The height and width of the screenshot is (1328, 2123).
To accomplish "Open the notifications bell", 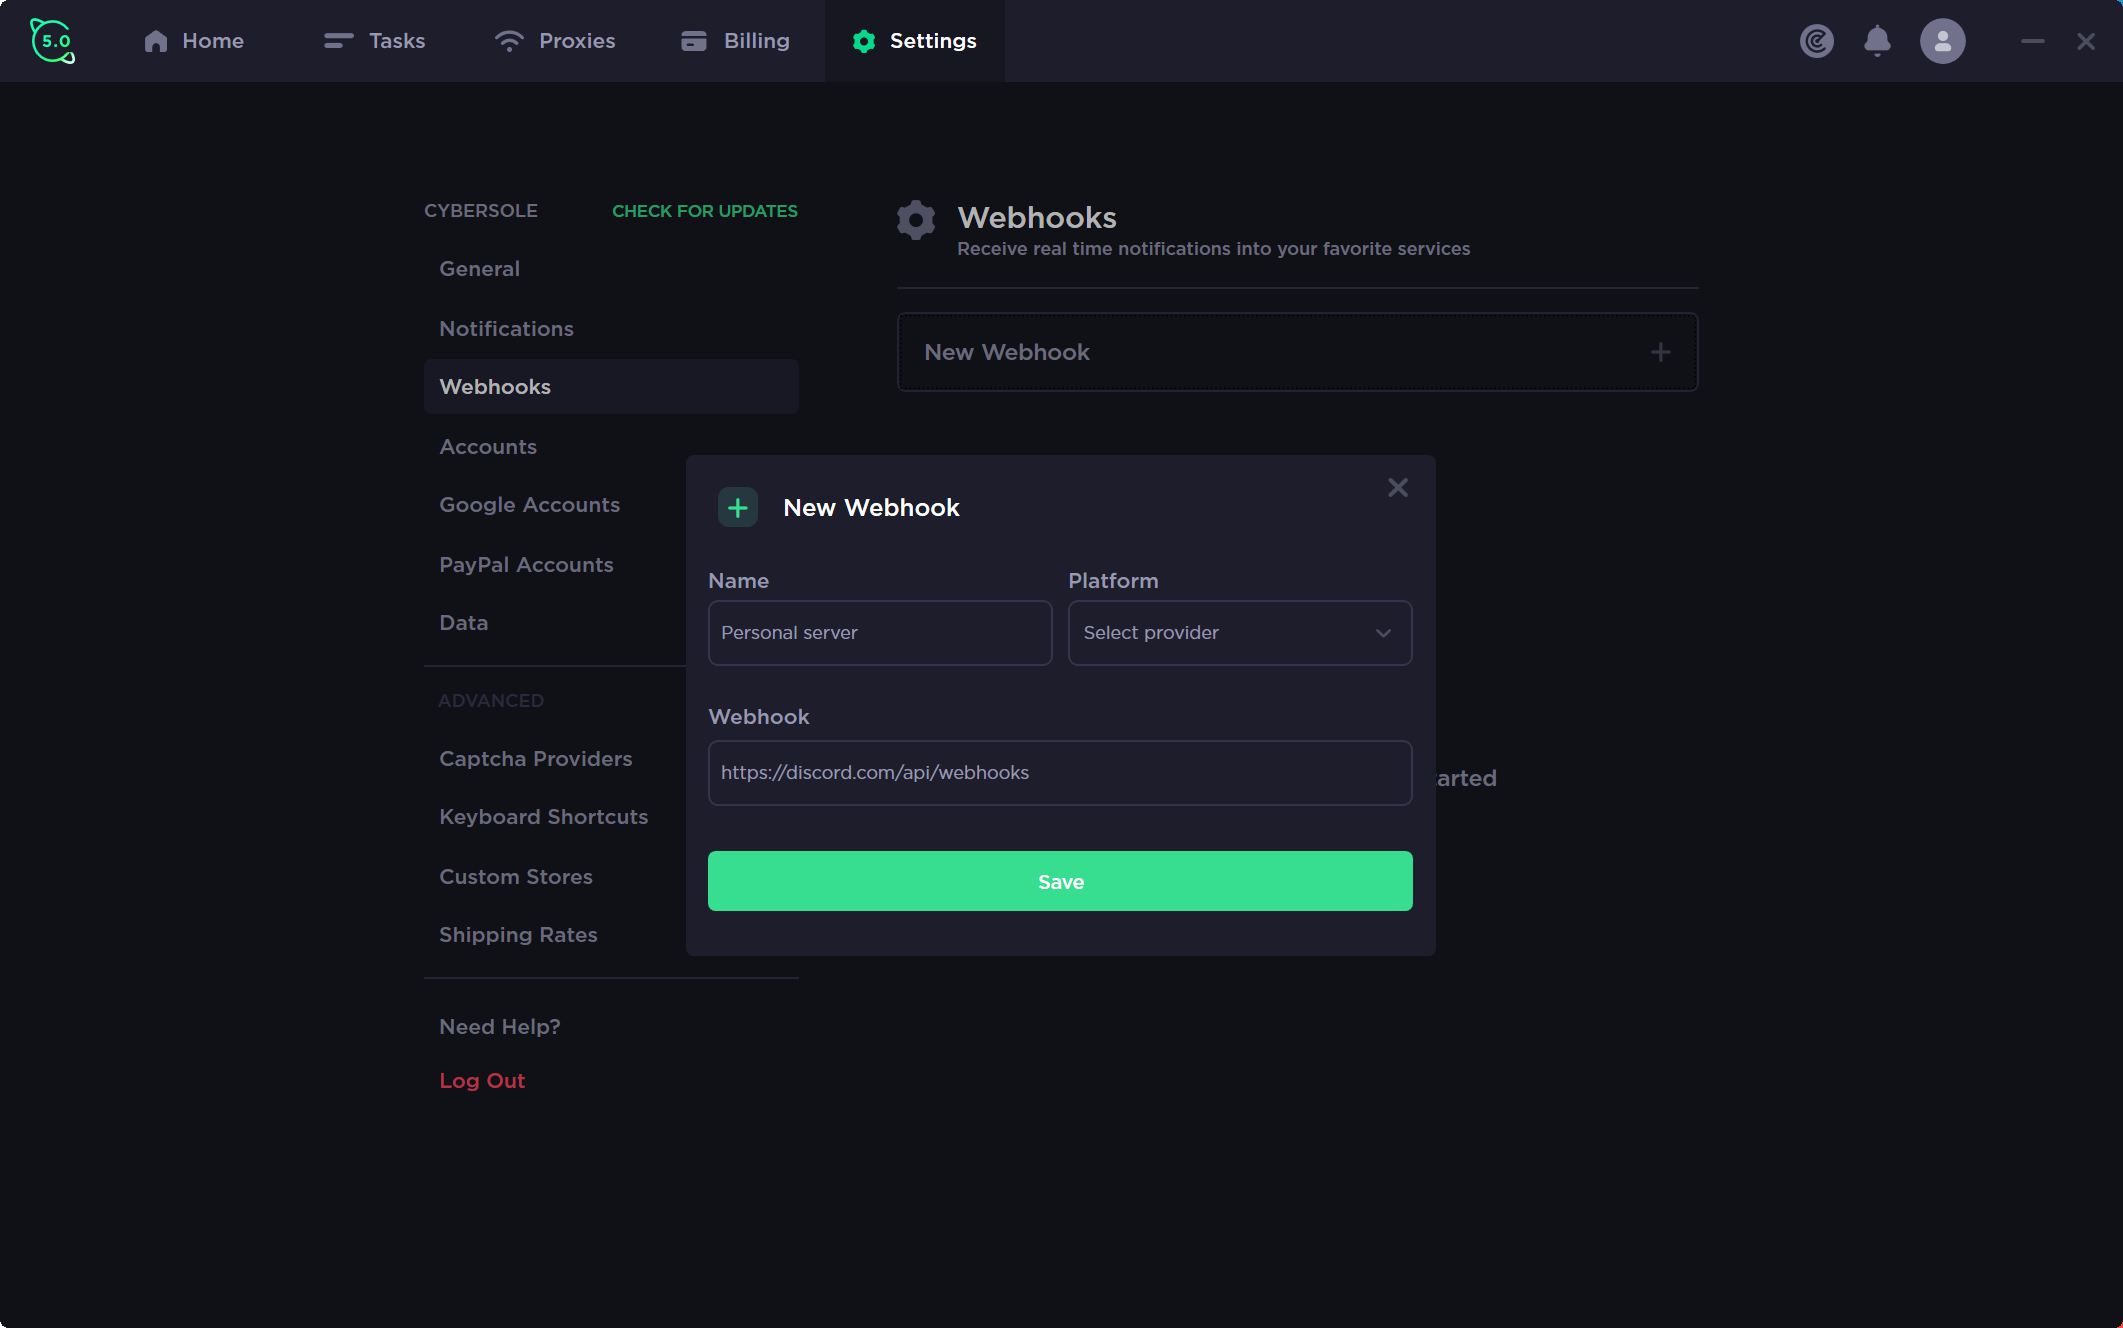I will (1877, 41).
